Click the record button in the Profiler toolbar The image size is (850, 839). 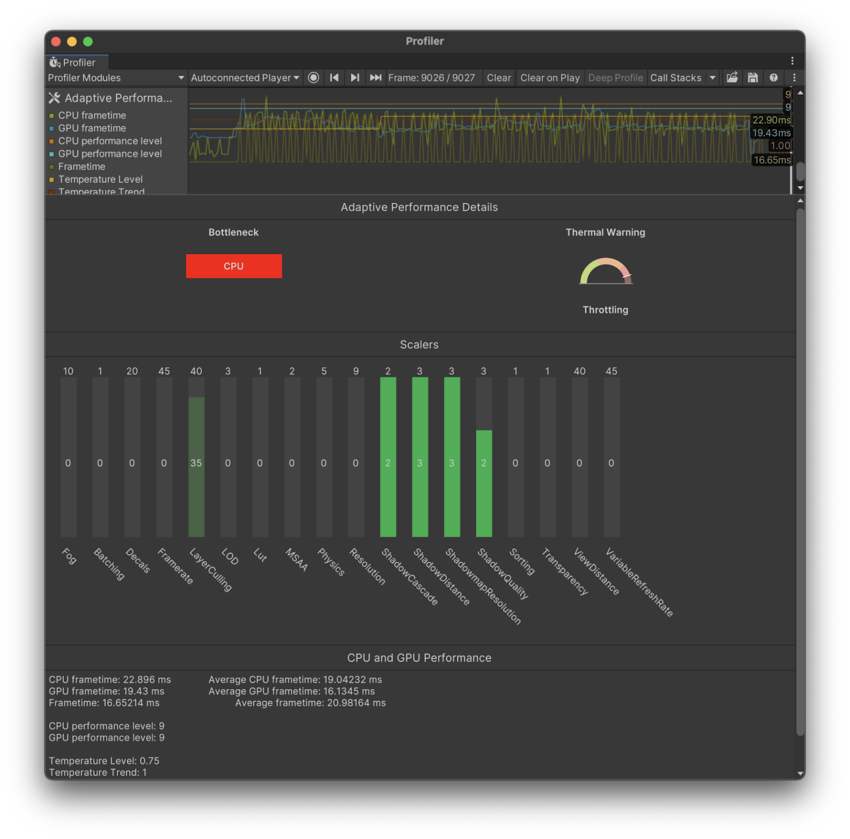(x=313, y=77)
